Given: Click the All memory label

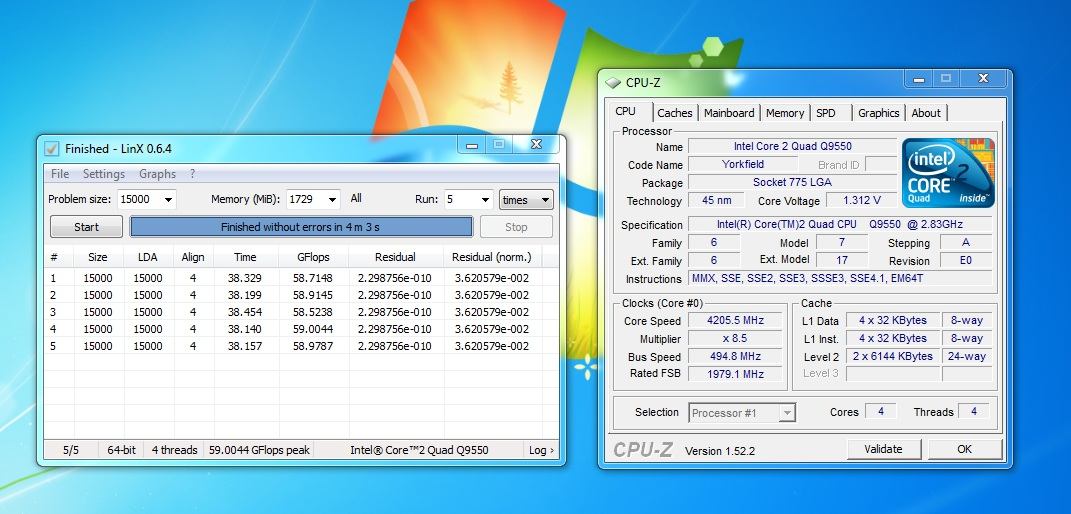Looking at the screenshot, I should pos(356,198).
